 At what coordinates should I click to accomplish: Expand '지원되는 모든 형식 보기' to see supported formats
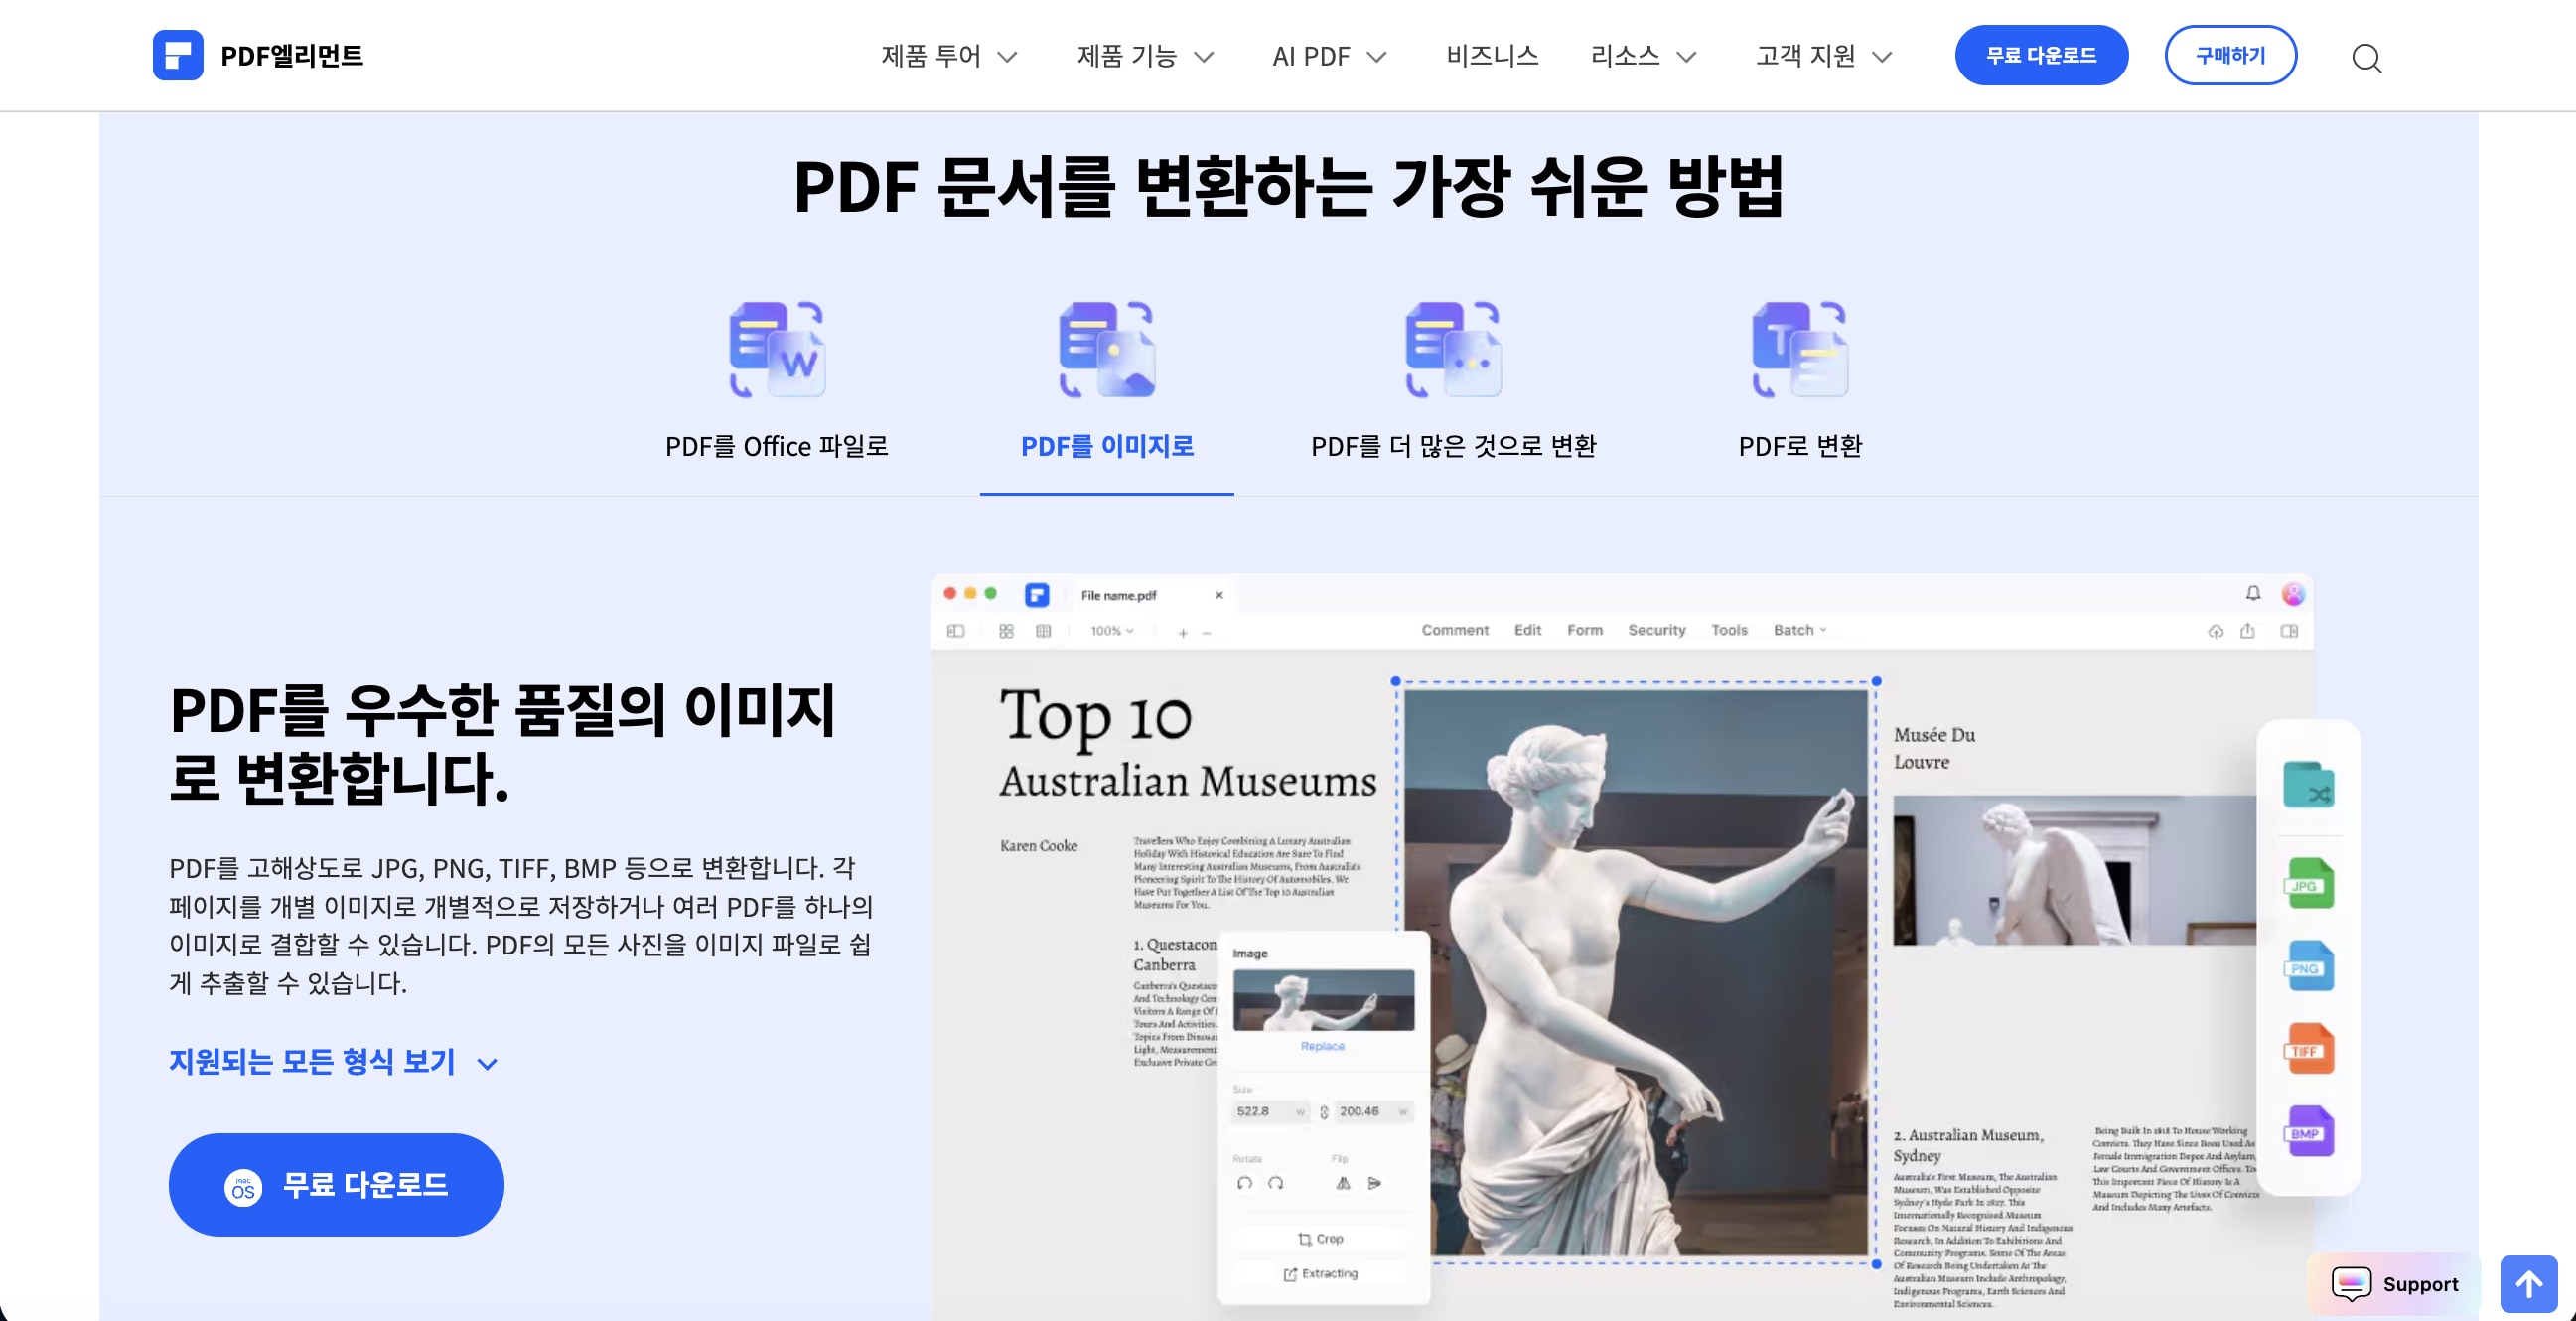tap(312, 1062)
